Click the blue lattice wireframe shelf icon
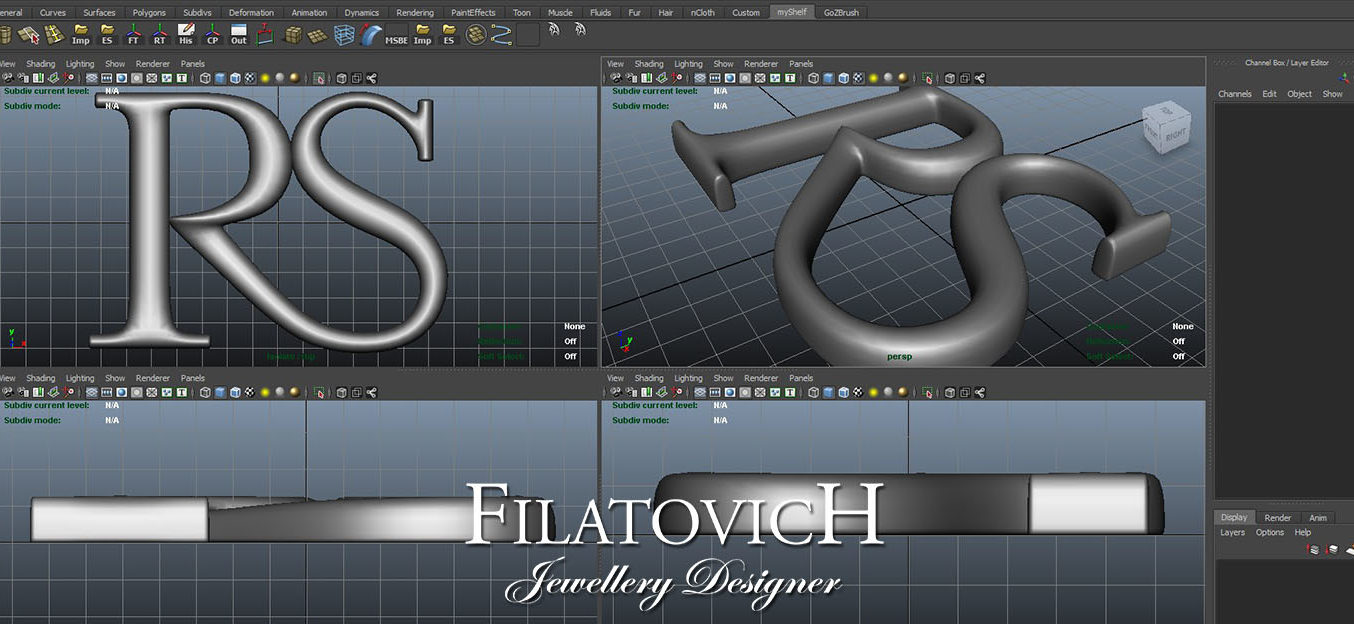Image resolution: width=1354 pixels, height=624 pixels. [344, 35]
